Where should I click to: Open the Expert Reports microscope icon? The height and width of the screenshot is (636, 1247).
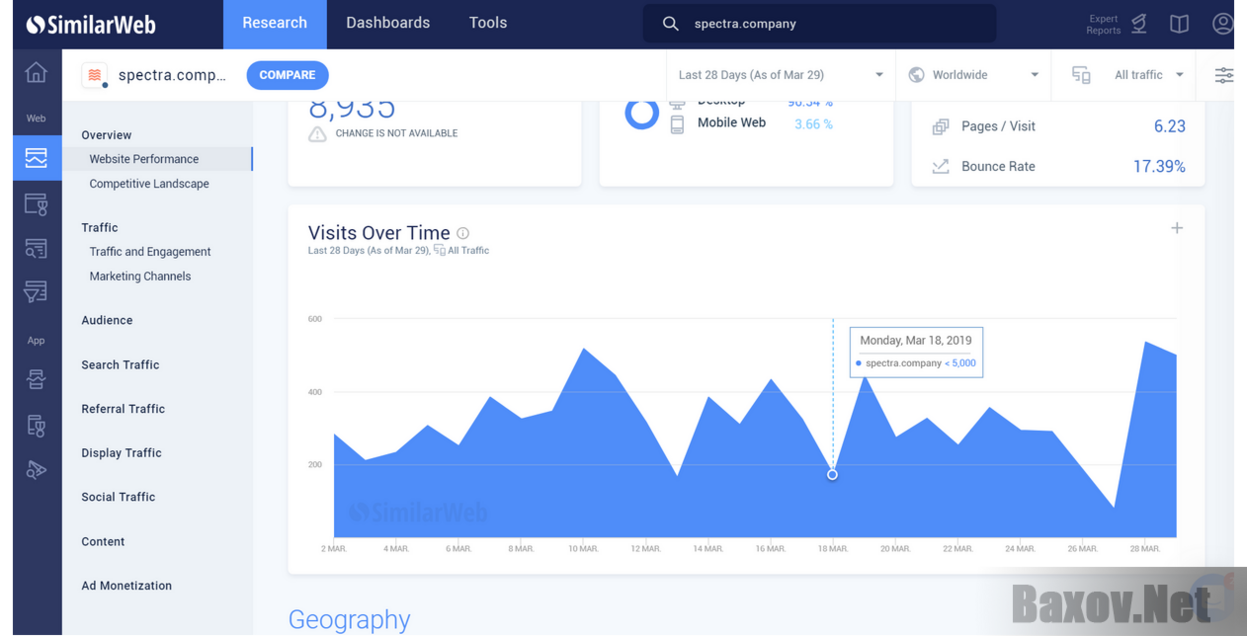(x=1140, y=24)
